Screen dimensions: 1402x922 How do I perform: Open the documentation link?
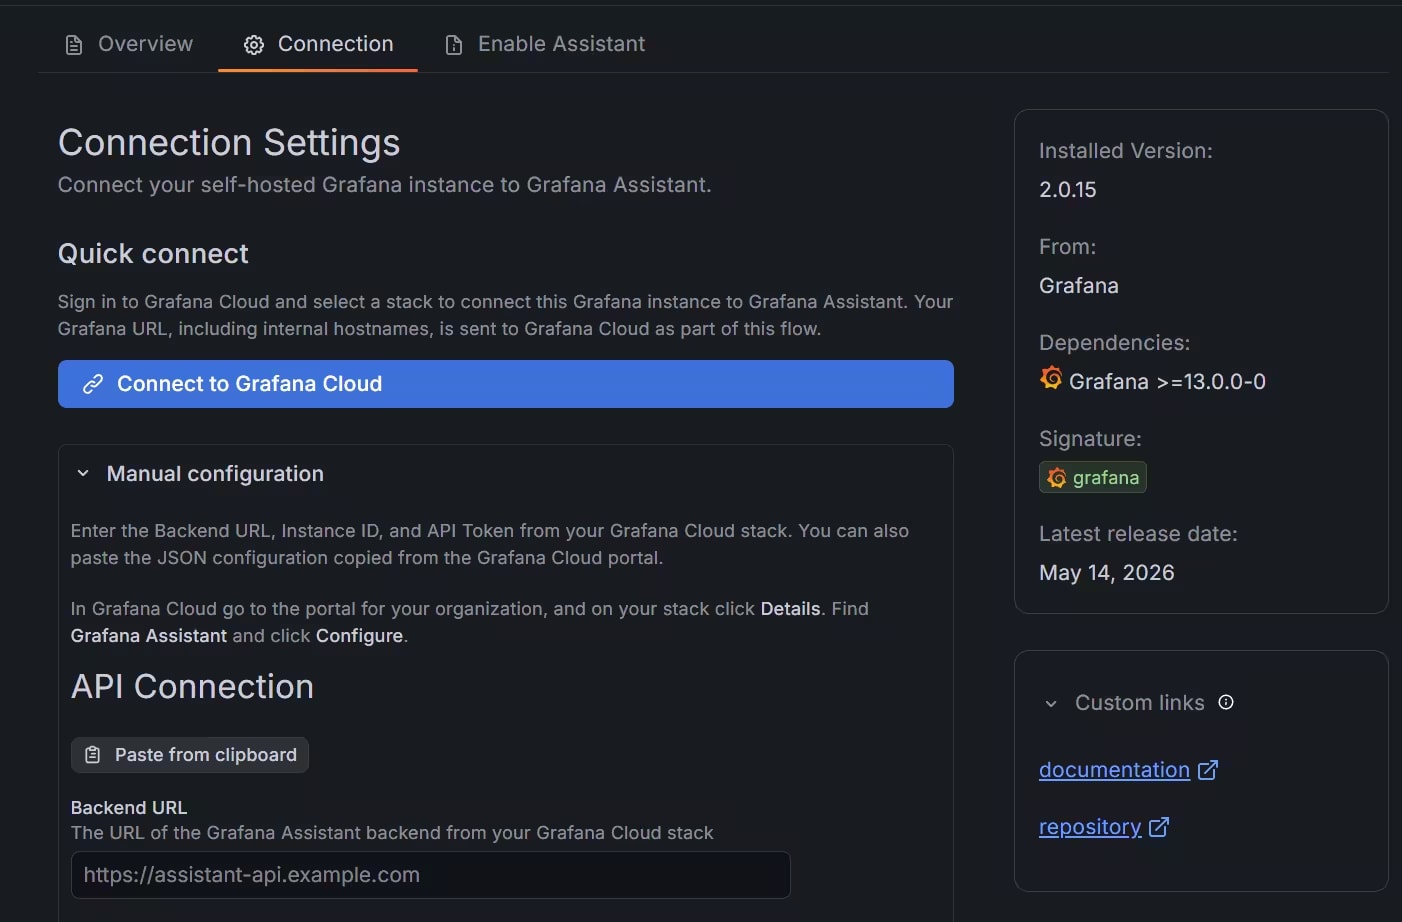coord(1114,770)
